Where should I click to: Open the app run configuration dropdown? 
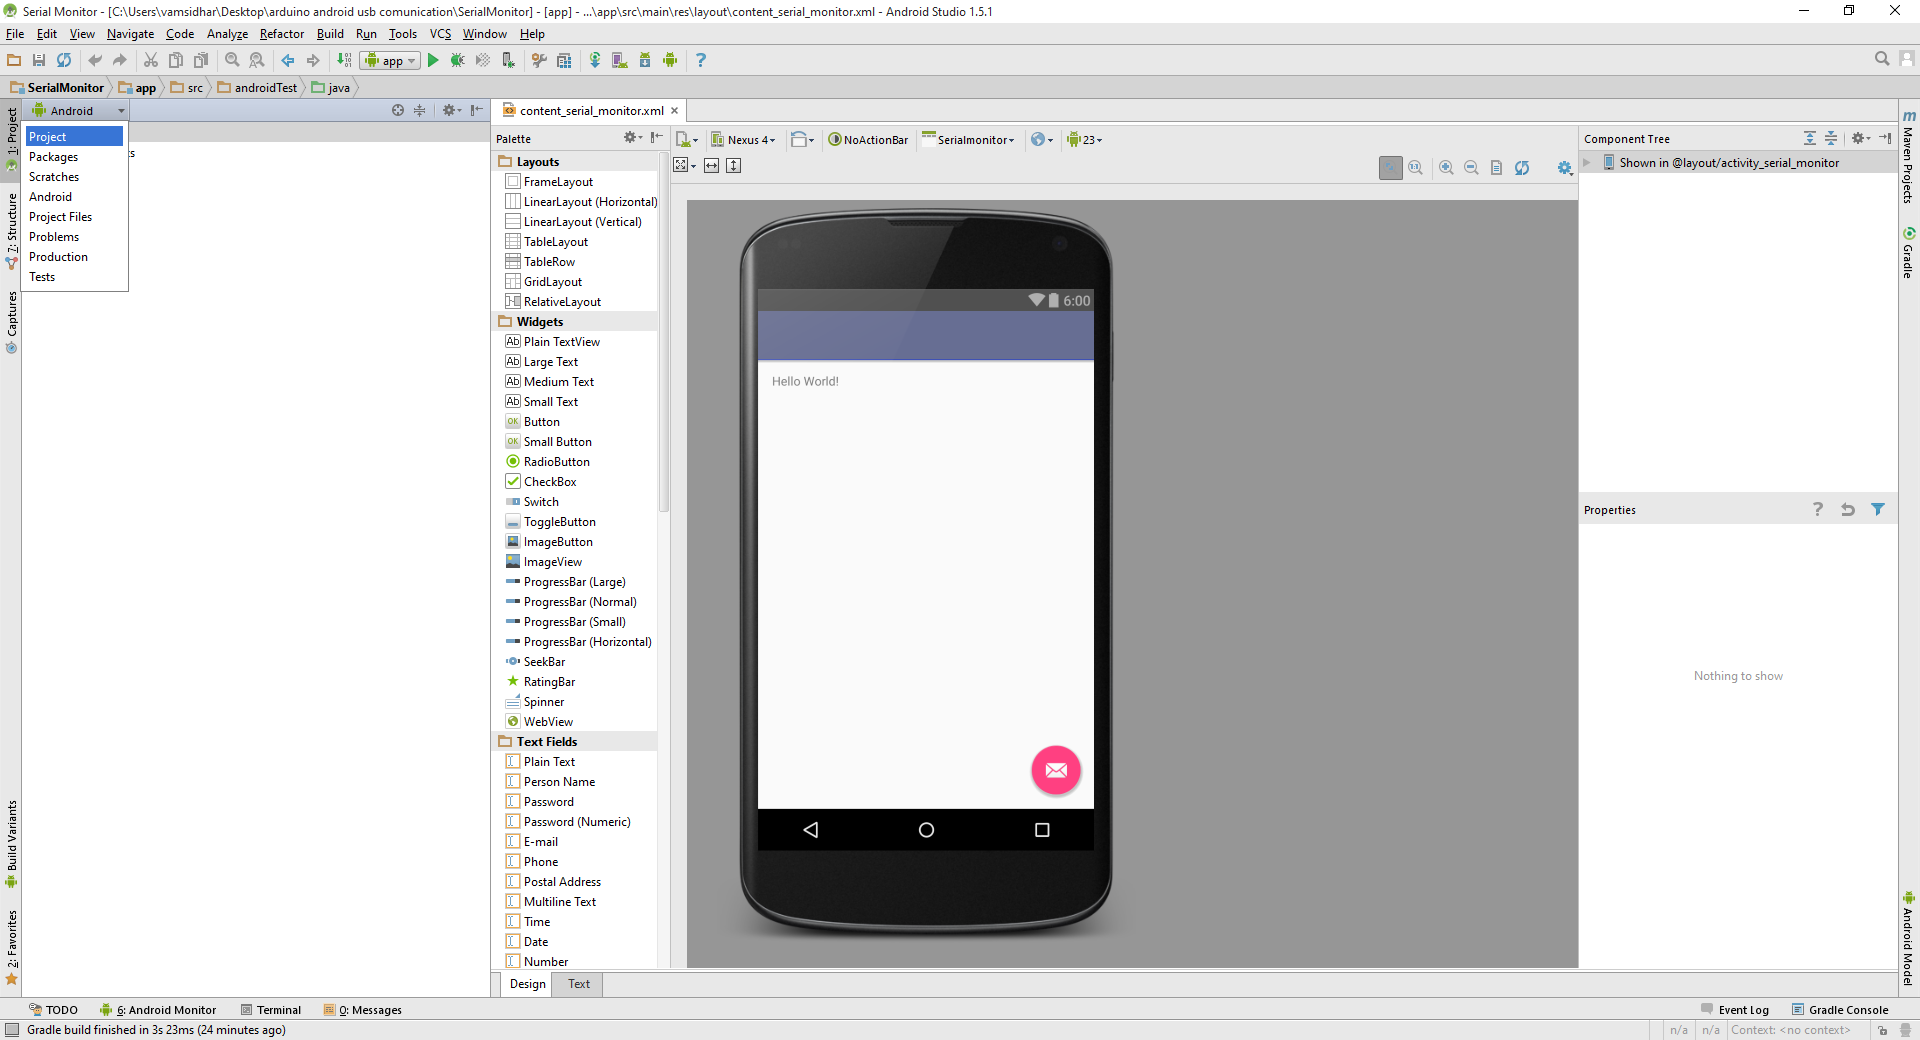tap(390, 60)
